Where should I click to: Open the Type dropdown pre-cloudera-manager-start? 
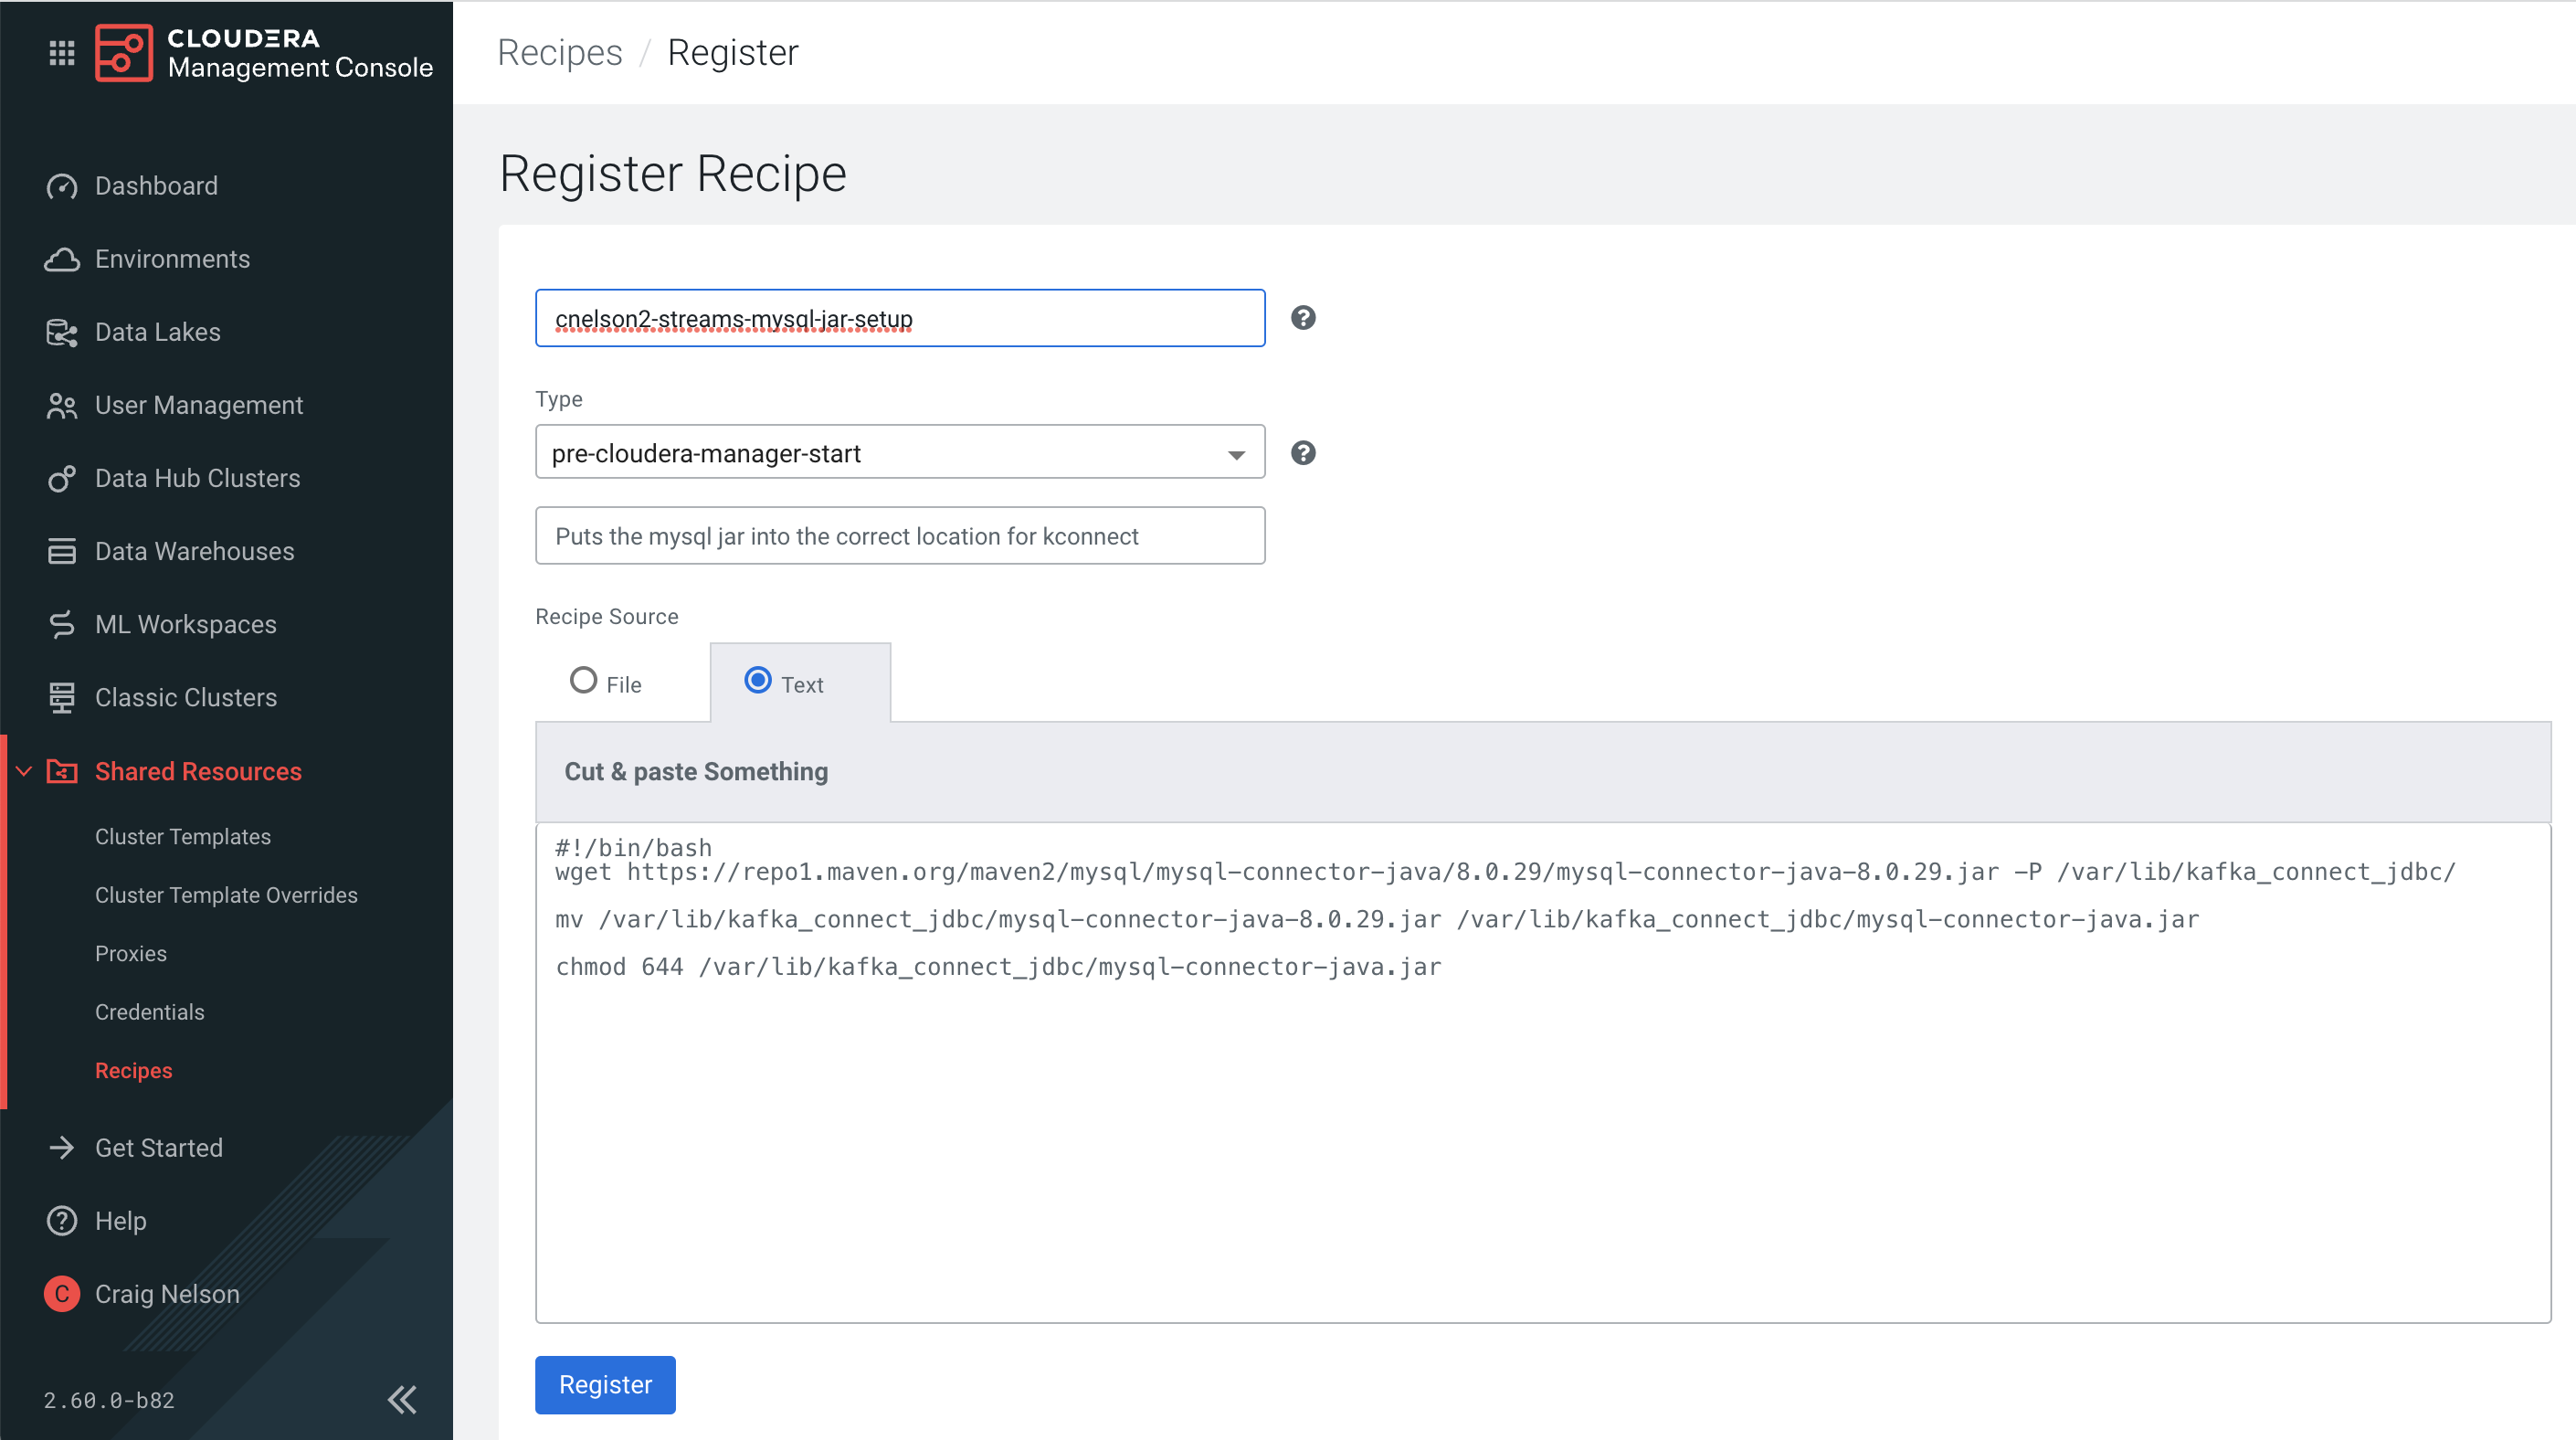pos(899,452)
